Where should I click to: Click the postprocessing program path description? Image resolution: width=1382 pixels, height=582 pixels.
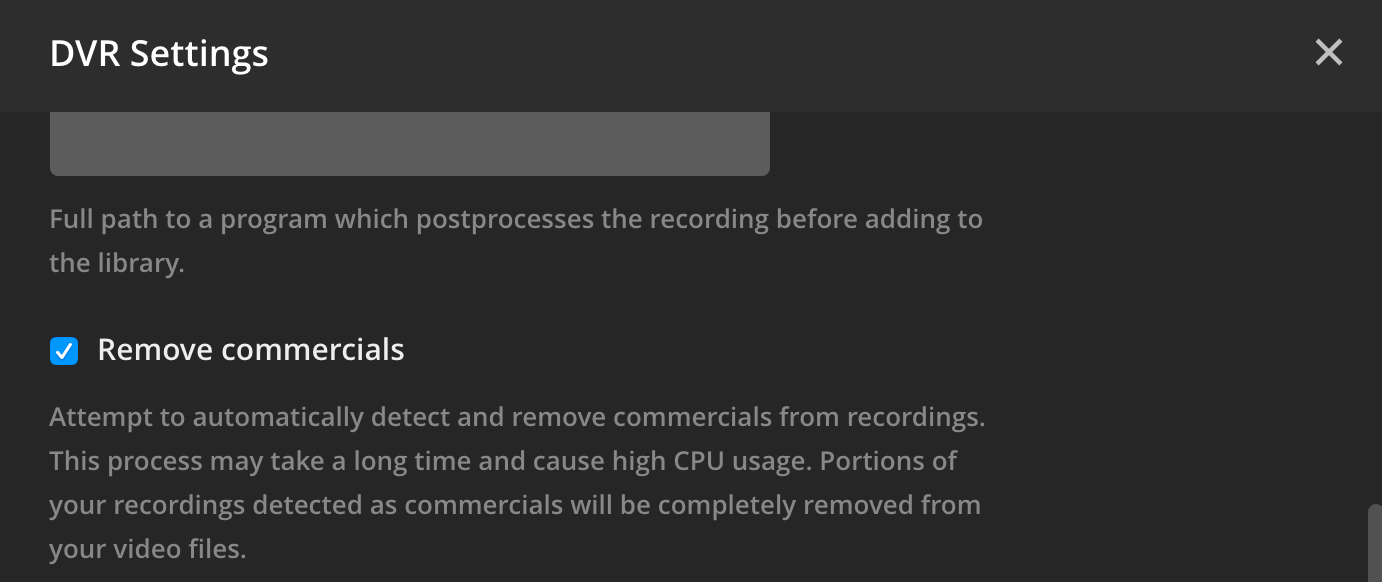click(x=515, y=241)
